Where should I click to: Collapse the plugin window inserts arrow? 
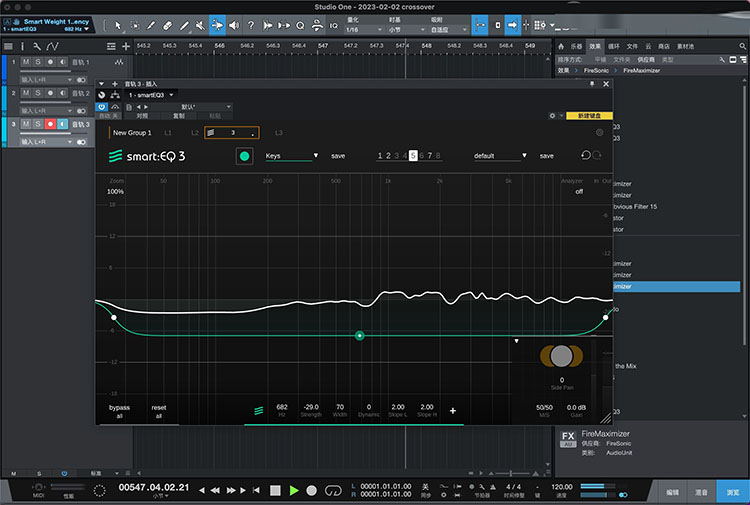click(x=101, y=84)
